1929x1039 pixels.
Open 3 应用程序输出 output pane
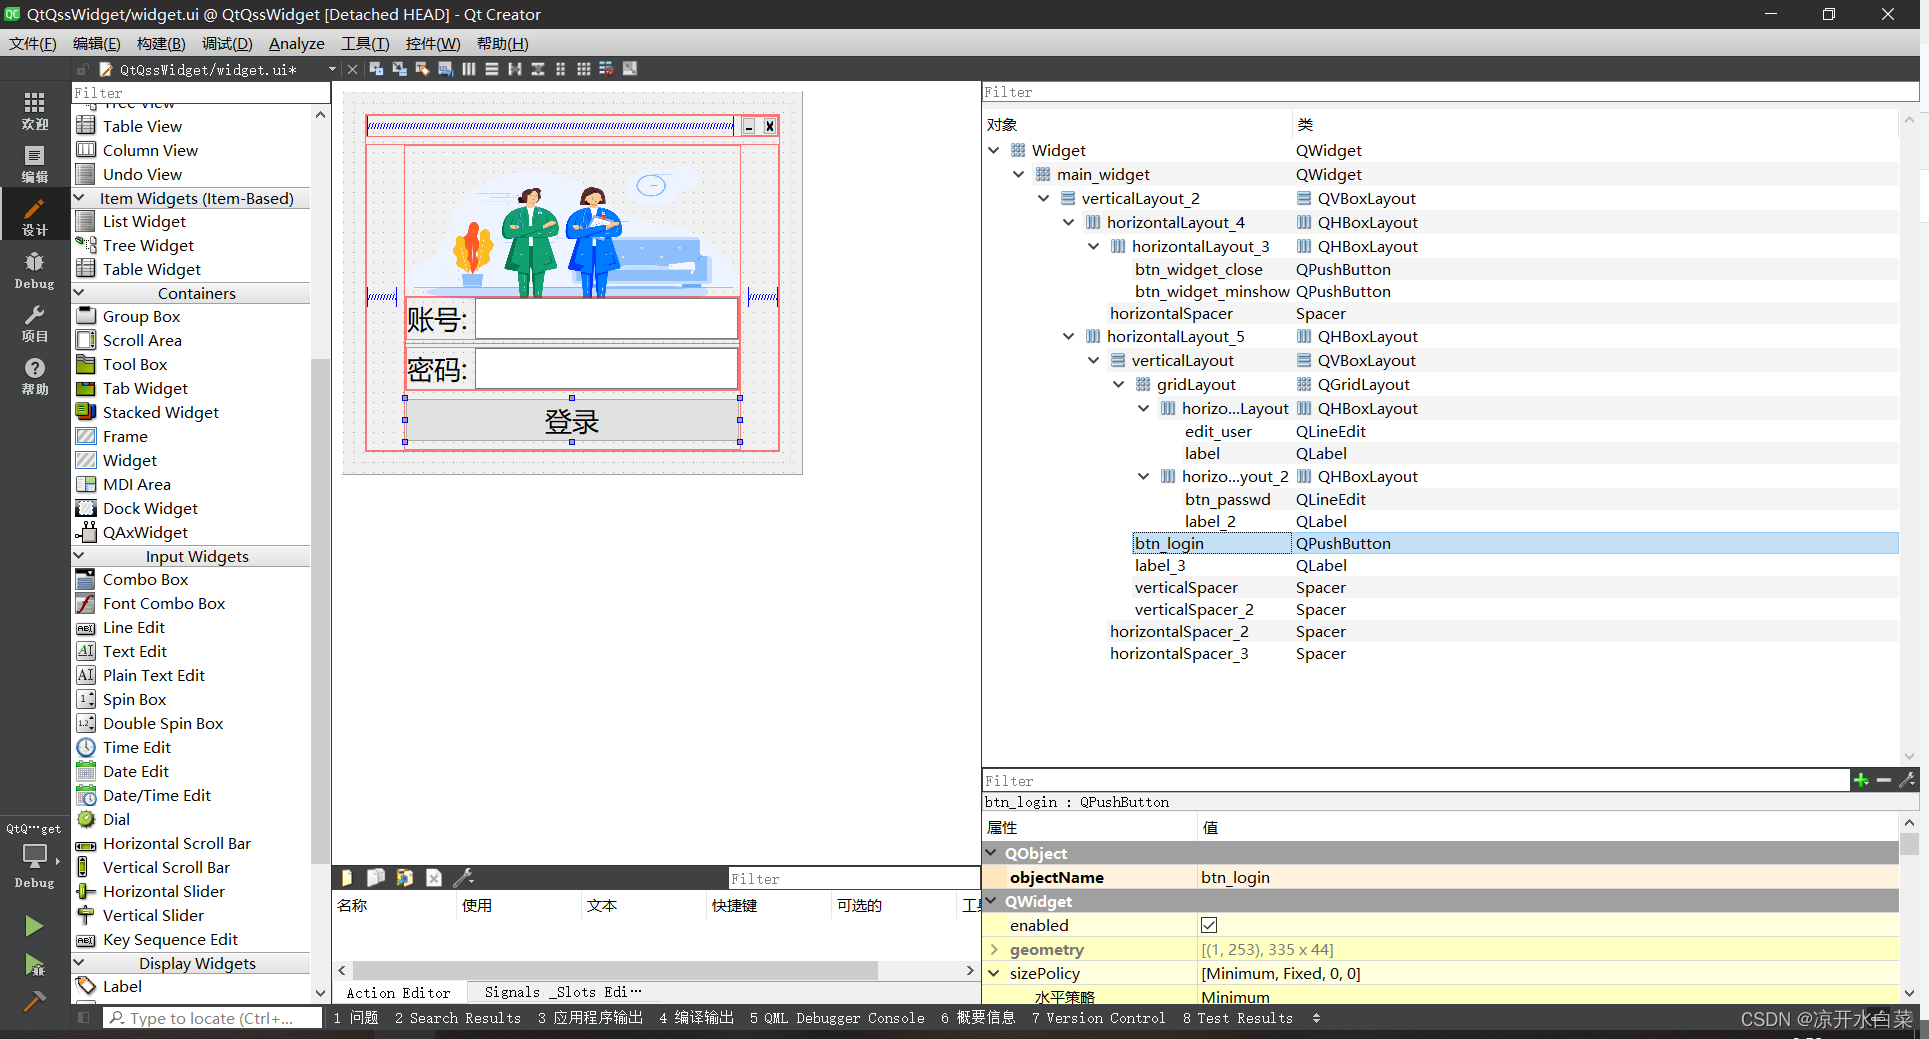click(x=590, y=1018)
